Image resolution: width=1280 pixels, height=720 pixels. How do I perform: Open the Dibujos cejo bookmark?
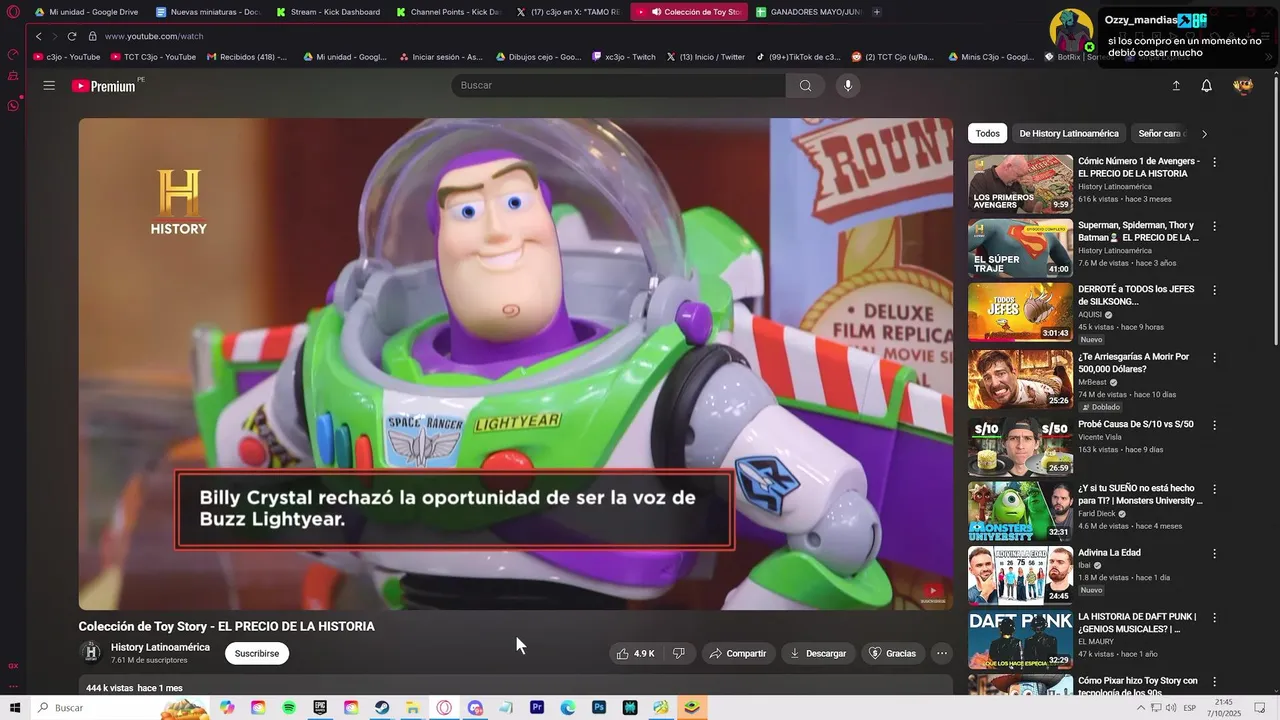[x=538, y=57]
